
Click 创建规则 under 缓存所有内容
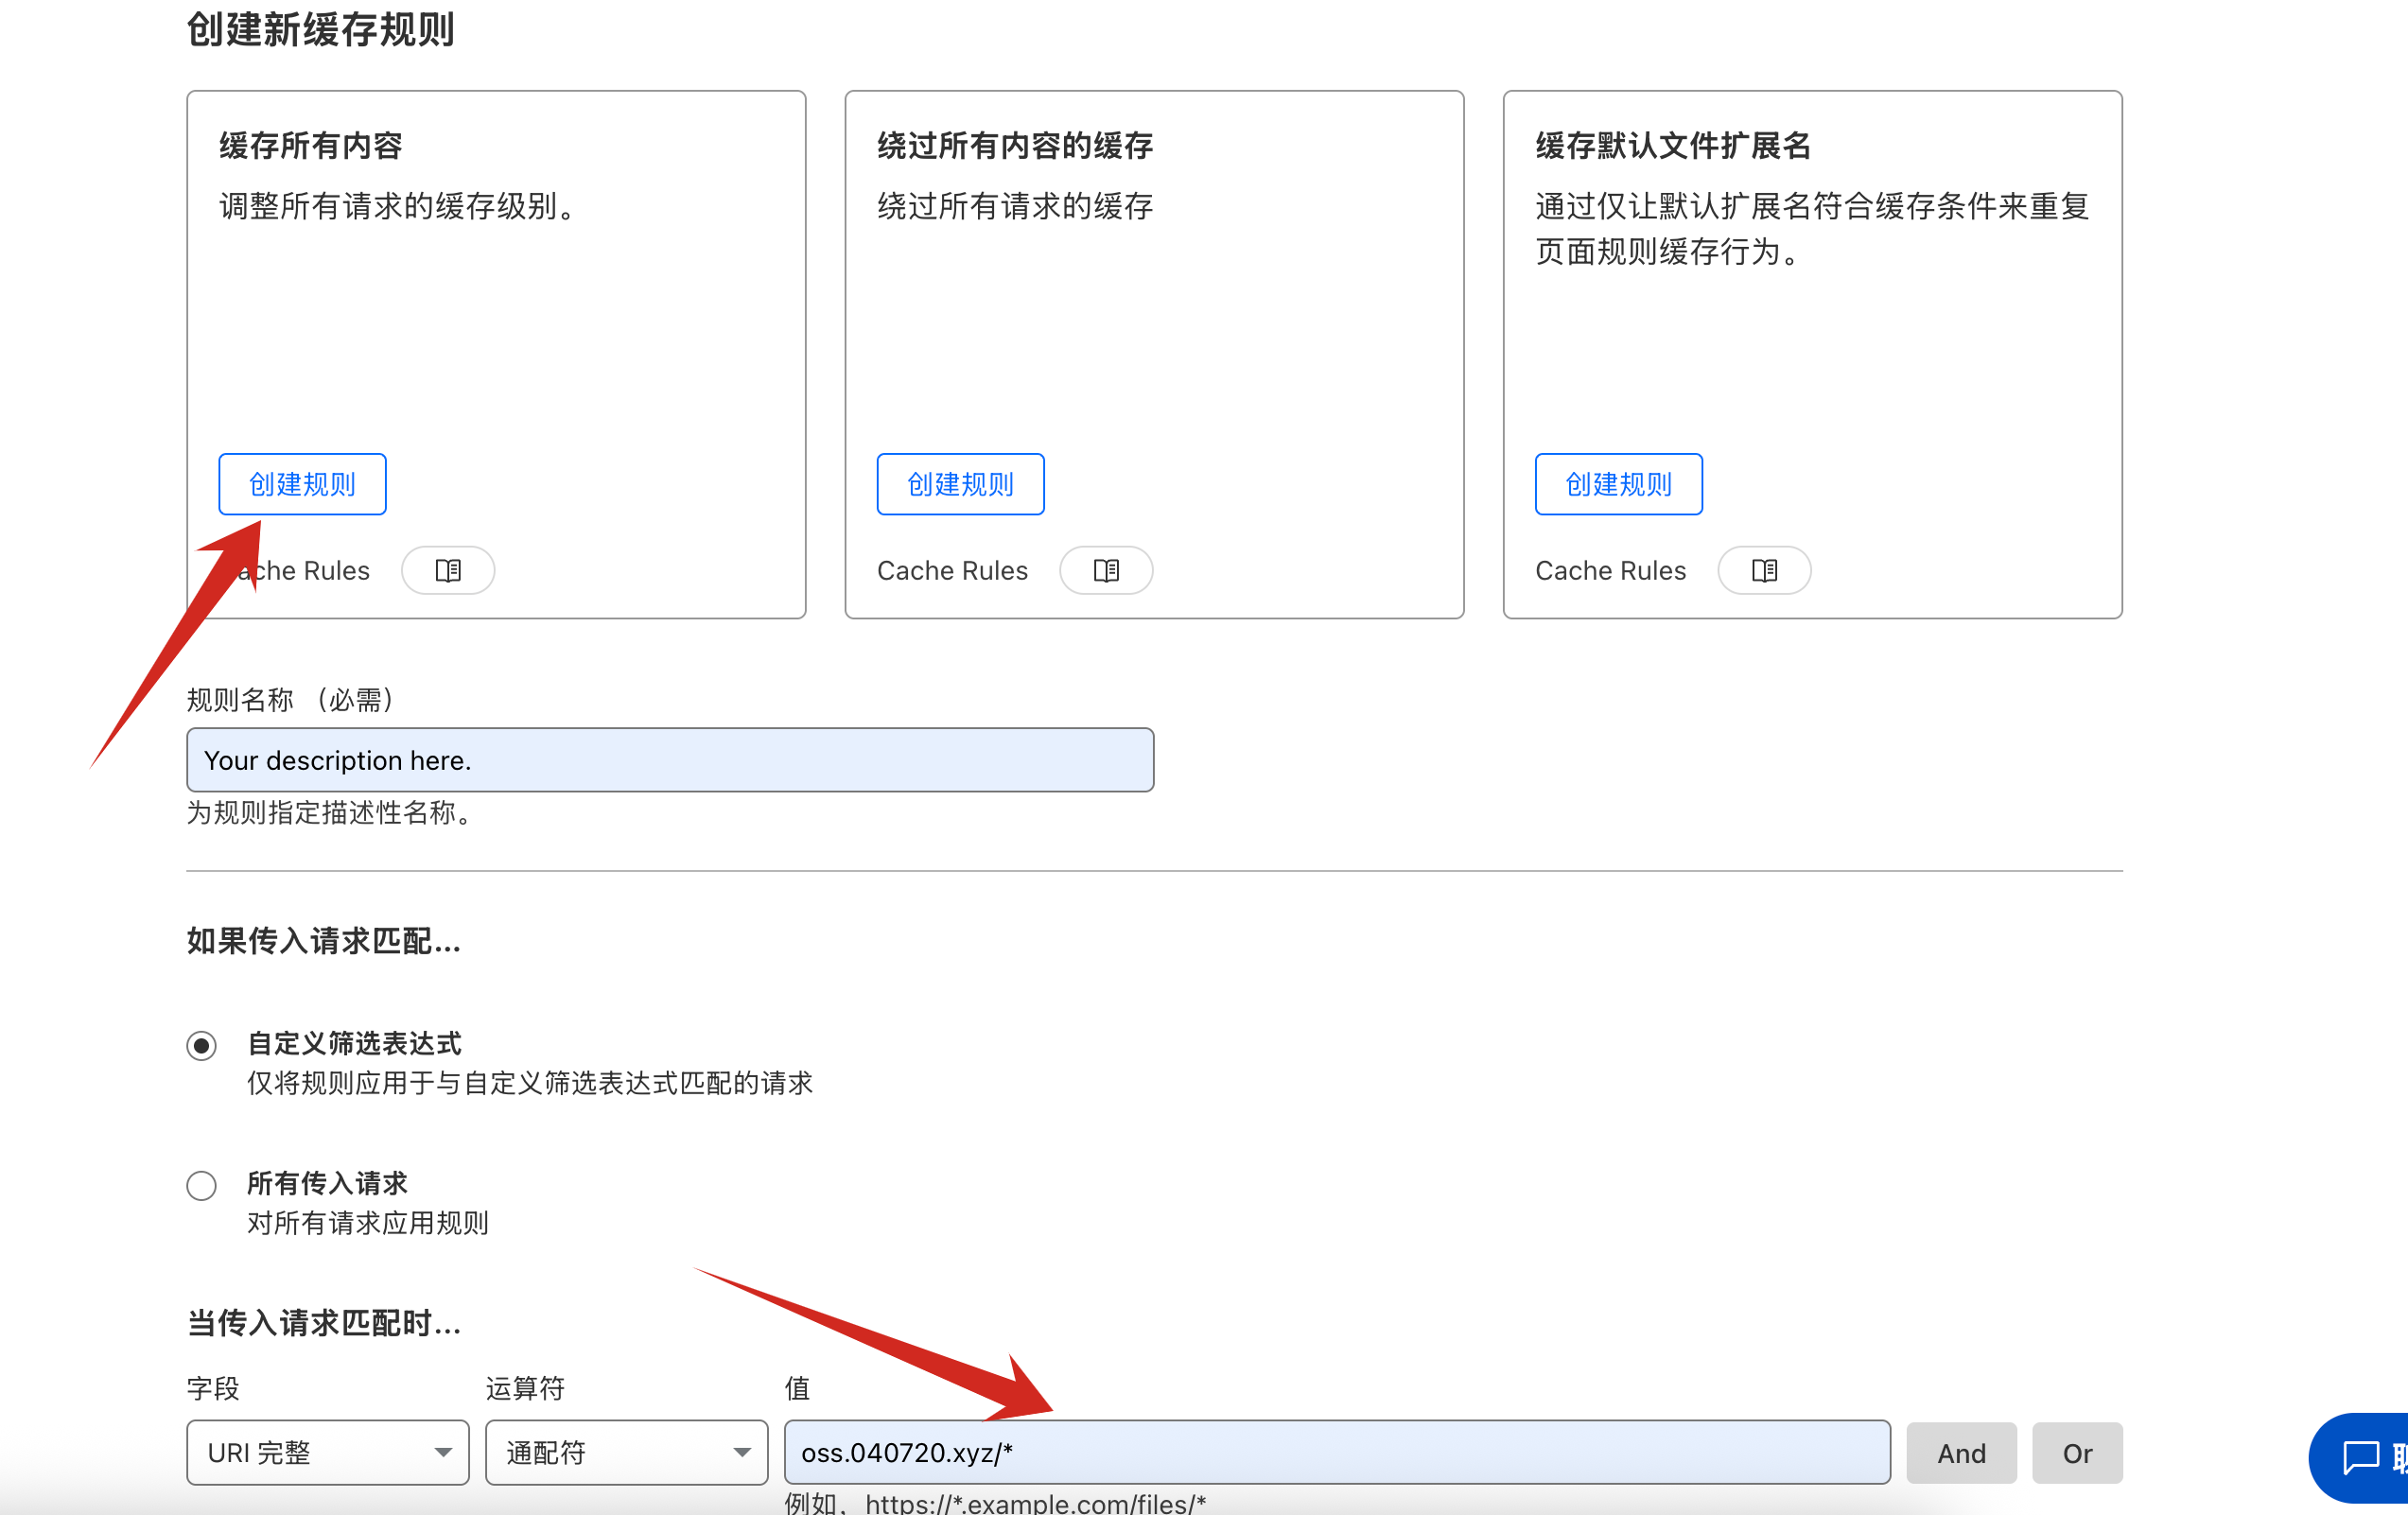[x=302, y=484]
